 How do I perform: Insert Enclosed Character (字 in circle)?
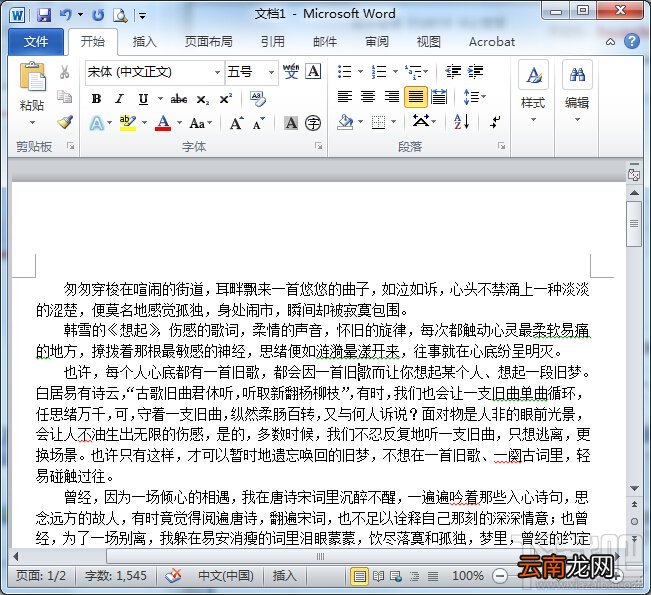click(313, 123)
